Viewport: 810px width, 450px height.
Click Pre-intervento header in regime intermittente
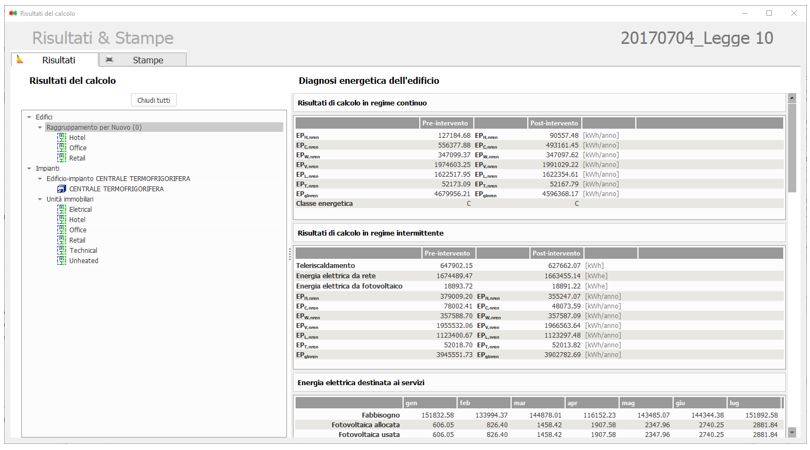pos(447,253)
